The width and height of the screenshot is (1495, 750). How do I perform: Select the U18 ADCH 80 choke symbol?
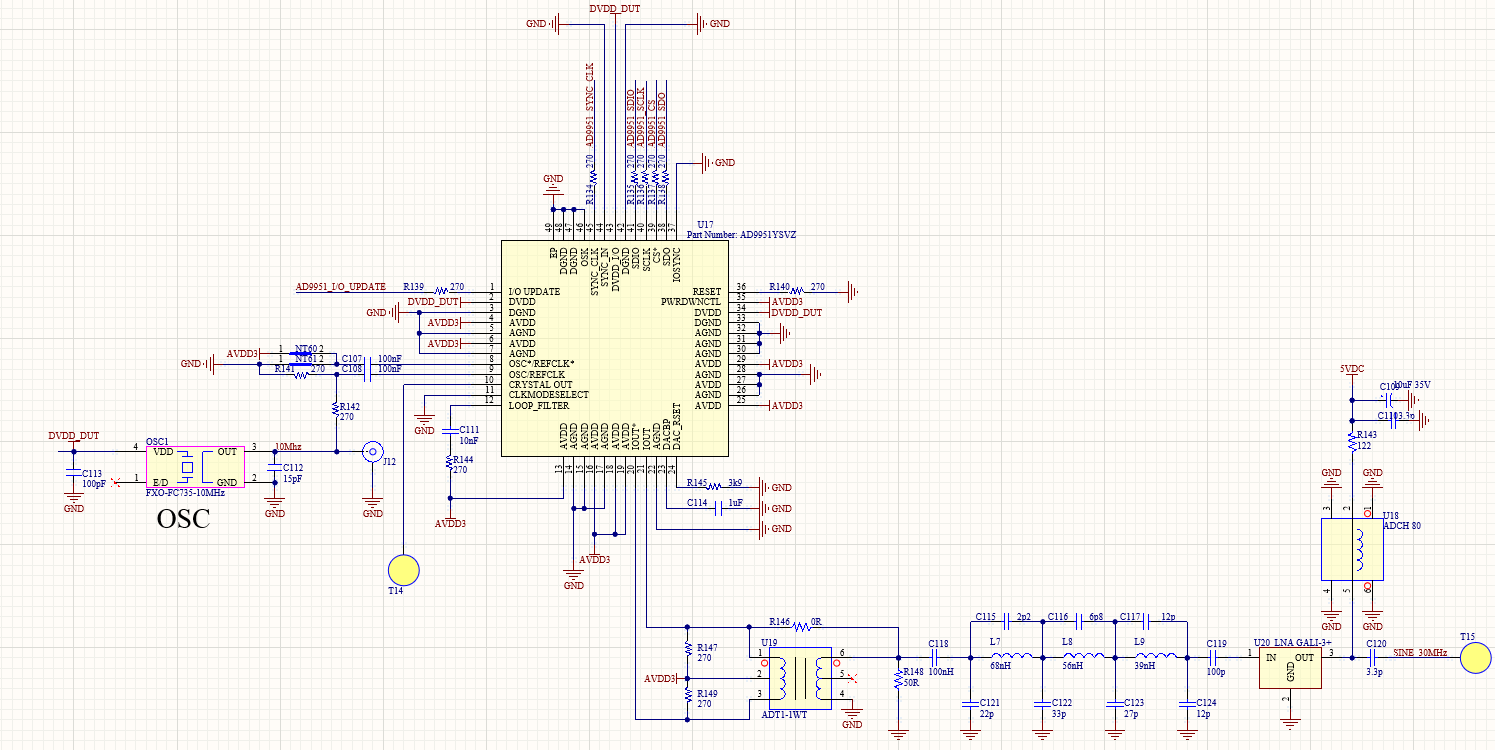tap(1352, 549)
